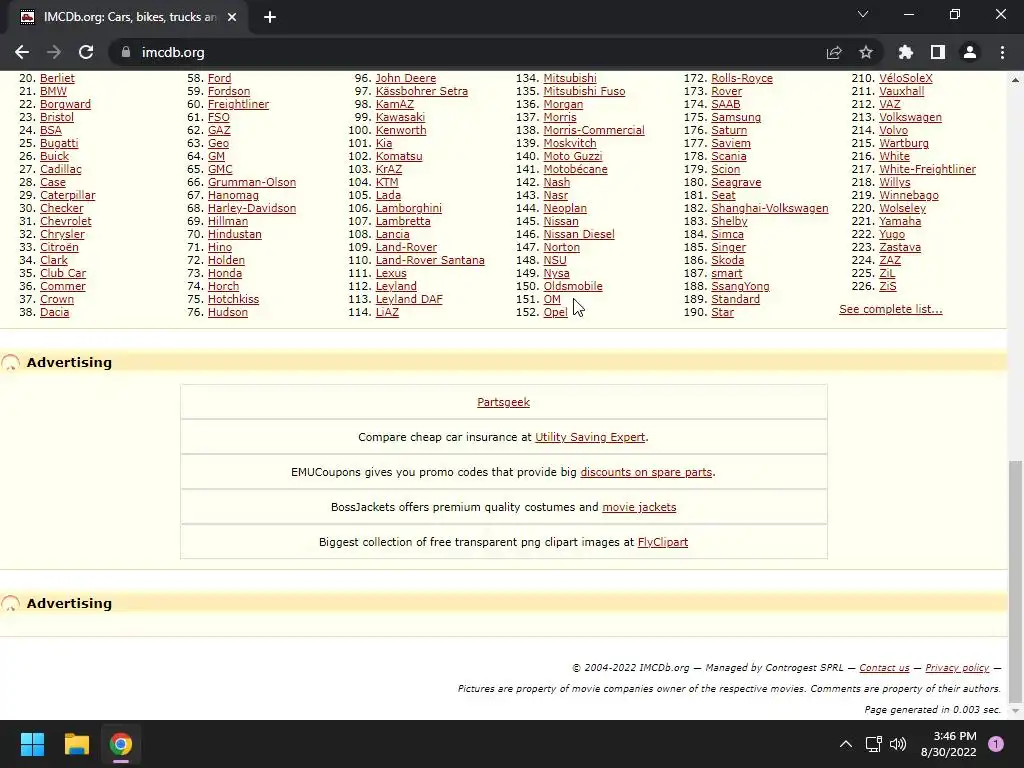Open the Contact us footer link
Screen dimensions: 1024x768
tap(884, 667)
